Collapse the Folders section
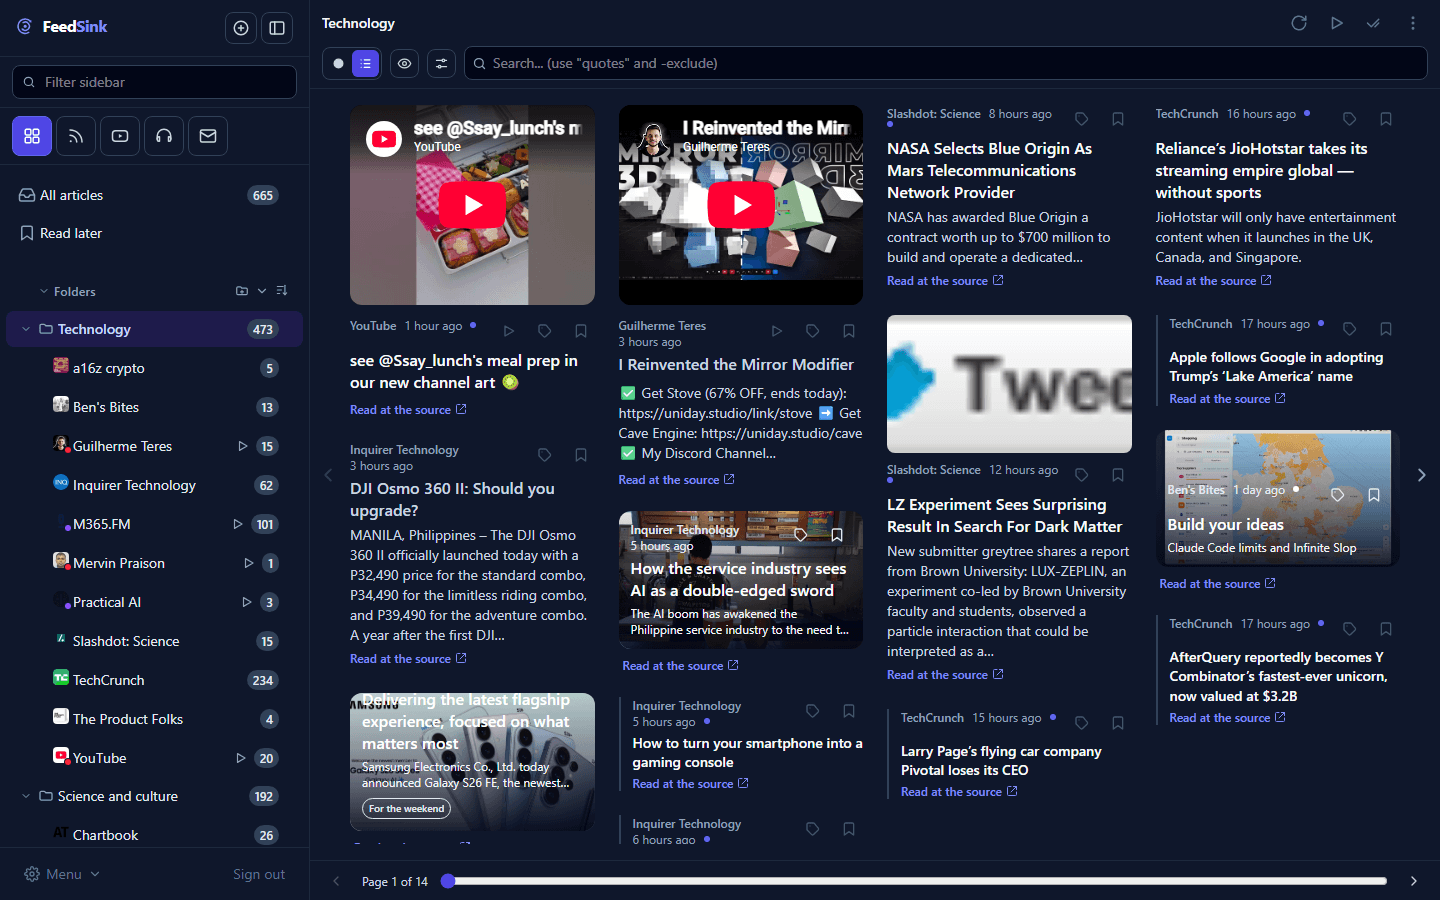 pos(44,291)
